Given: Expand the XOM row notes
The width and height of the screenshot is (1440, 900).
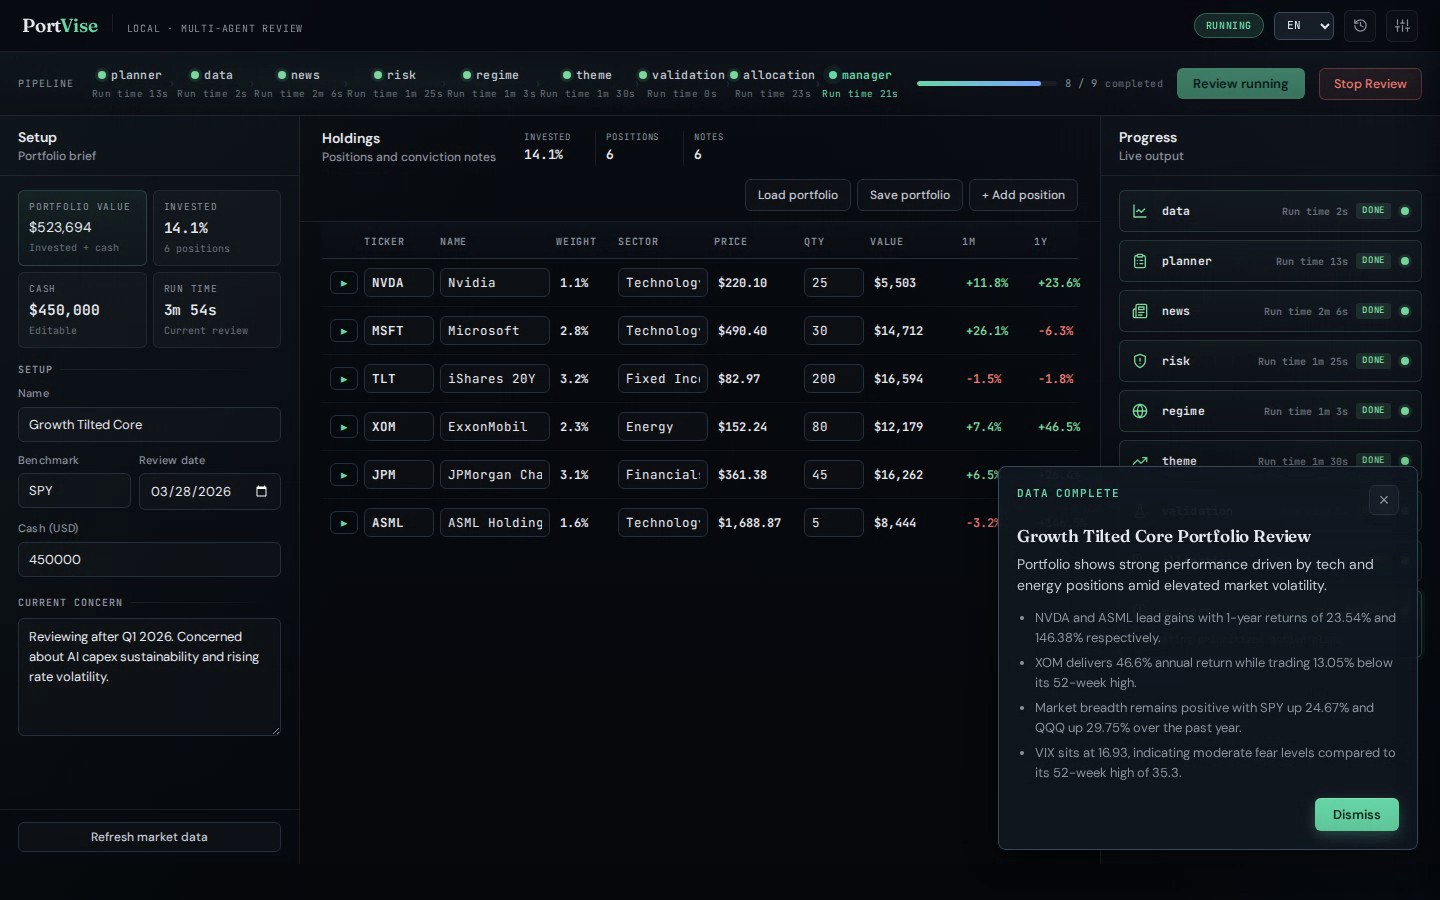Looking at the screenshot, I should click(344, 427).
